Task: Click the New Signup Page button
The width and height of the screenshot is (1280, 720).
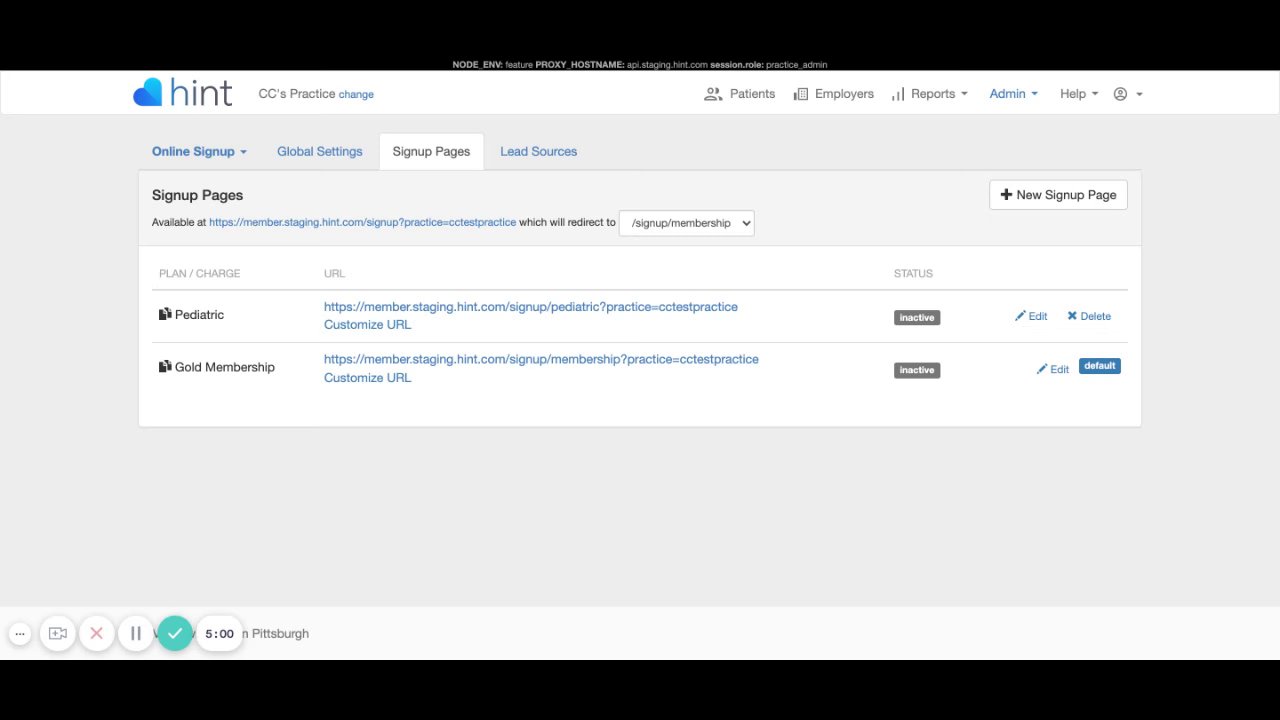Action: click(1058, 195)
